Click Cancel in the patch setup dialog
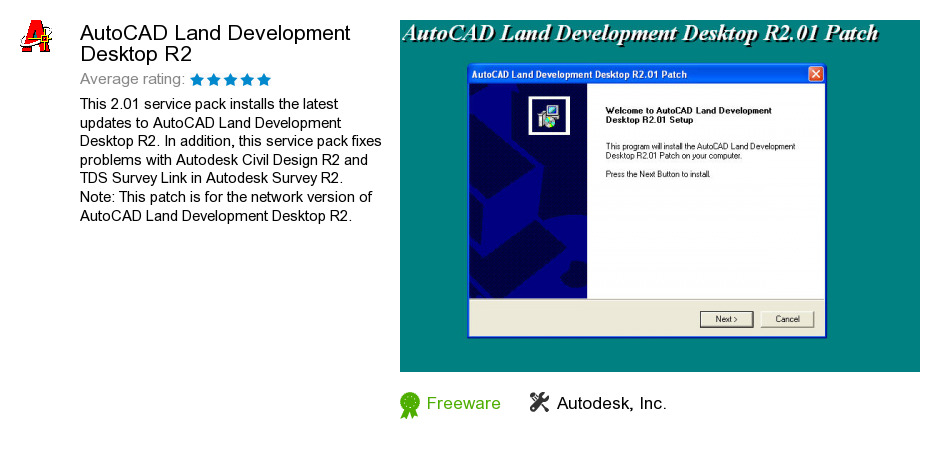The height and width of the screenshot is (449, 940). pyautogui.click(x=787, y=319)
